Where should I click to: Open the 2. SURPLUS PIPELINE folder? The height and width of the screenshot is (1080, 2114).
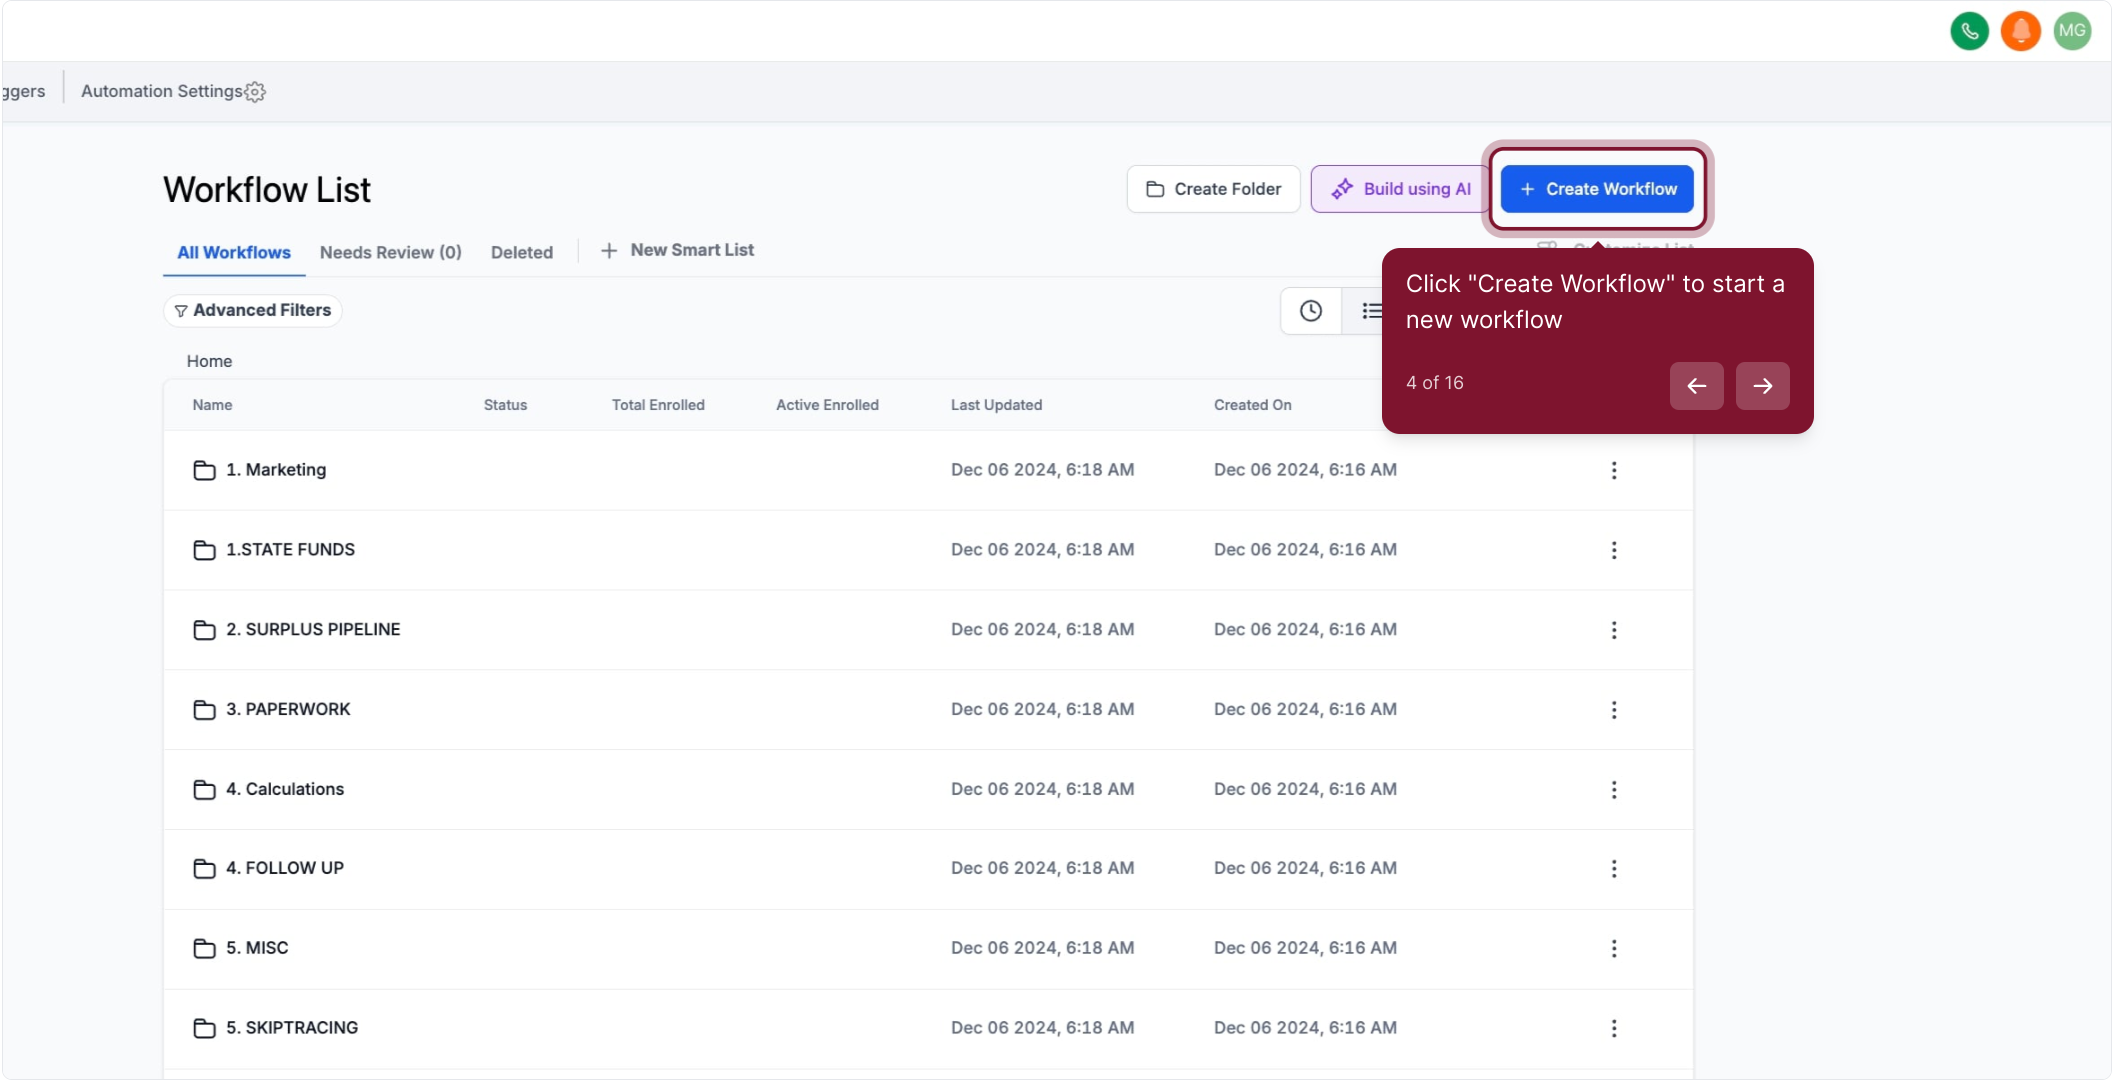(x=312, y=630)
